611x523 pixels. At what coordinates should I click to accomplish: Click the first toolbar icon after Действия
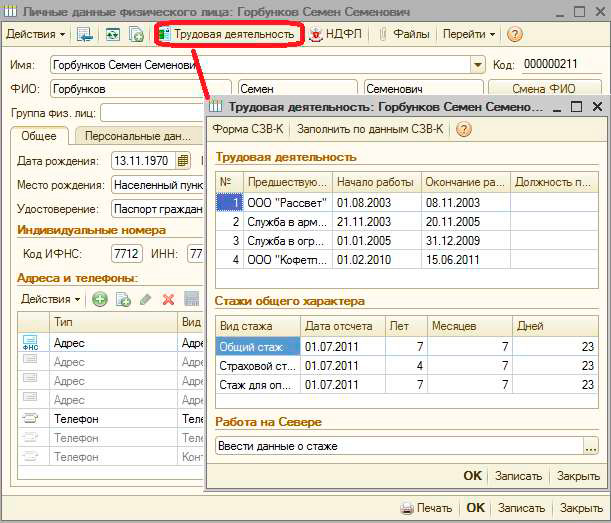pos(85,34)
